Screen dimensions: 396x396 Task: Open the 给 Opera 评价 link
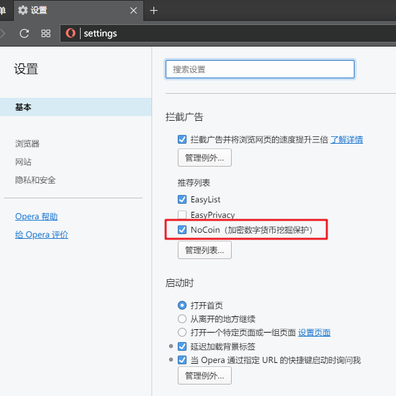[x=42, y=235]
